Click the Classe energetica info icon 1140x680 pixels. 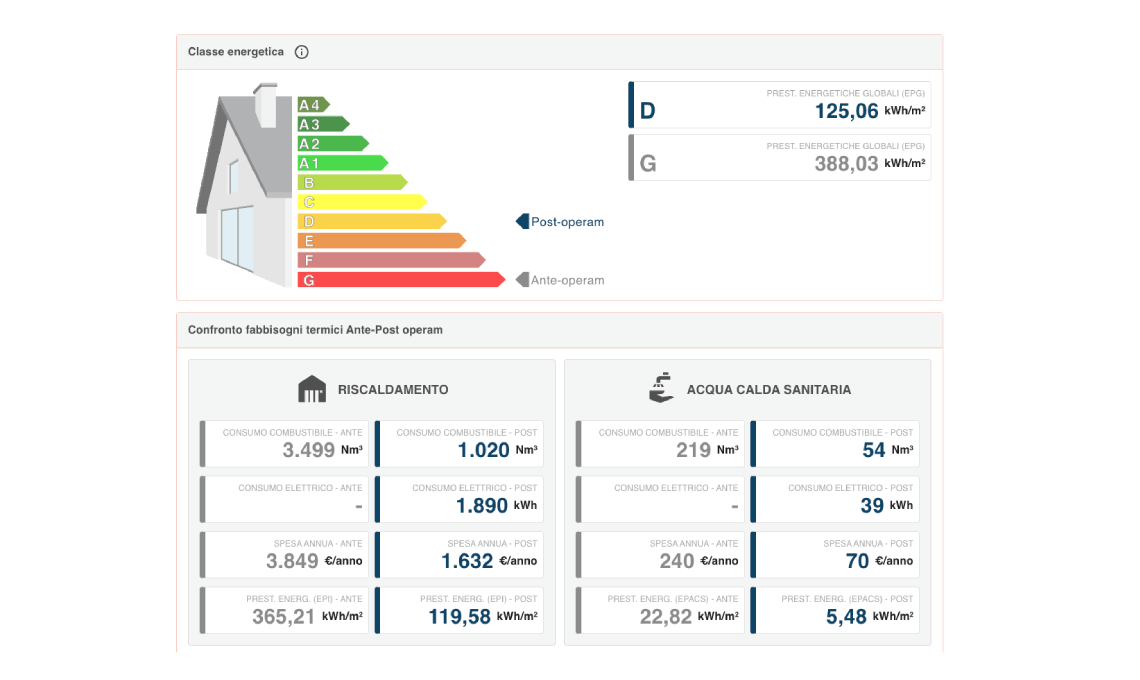[302, 52]
